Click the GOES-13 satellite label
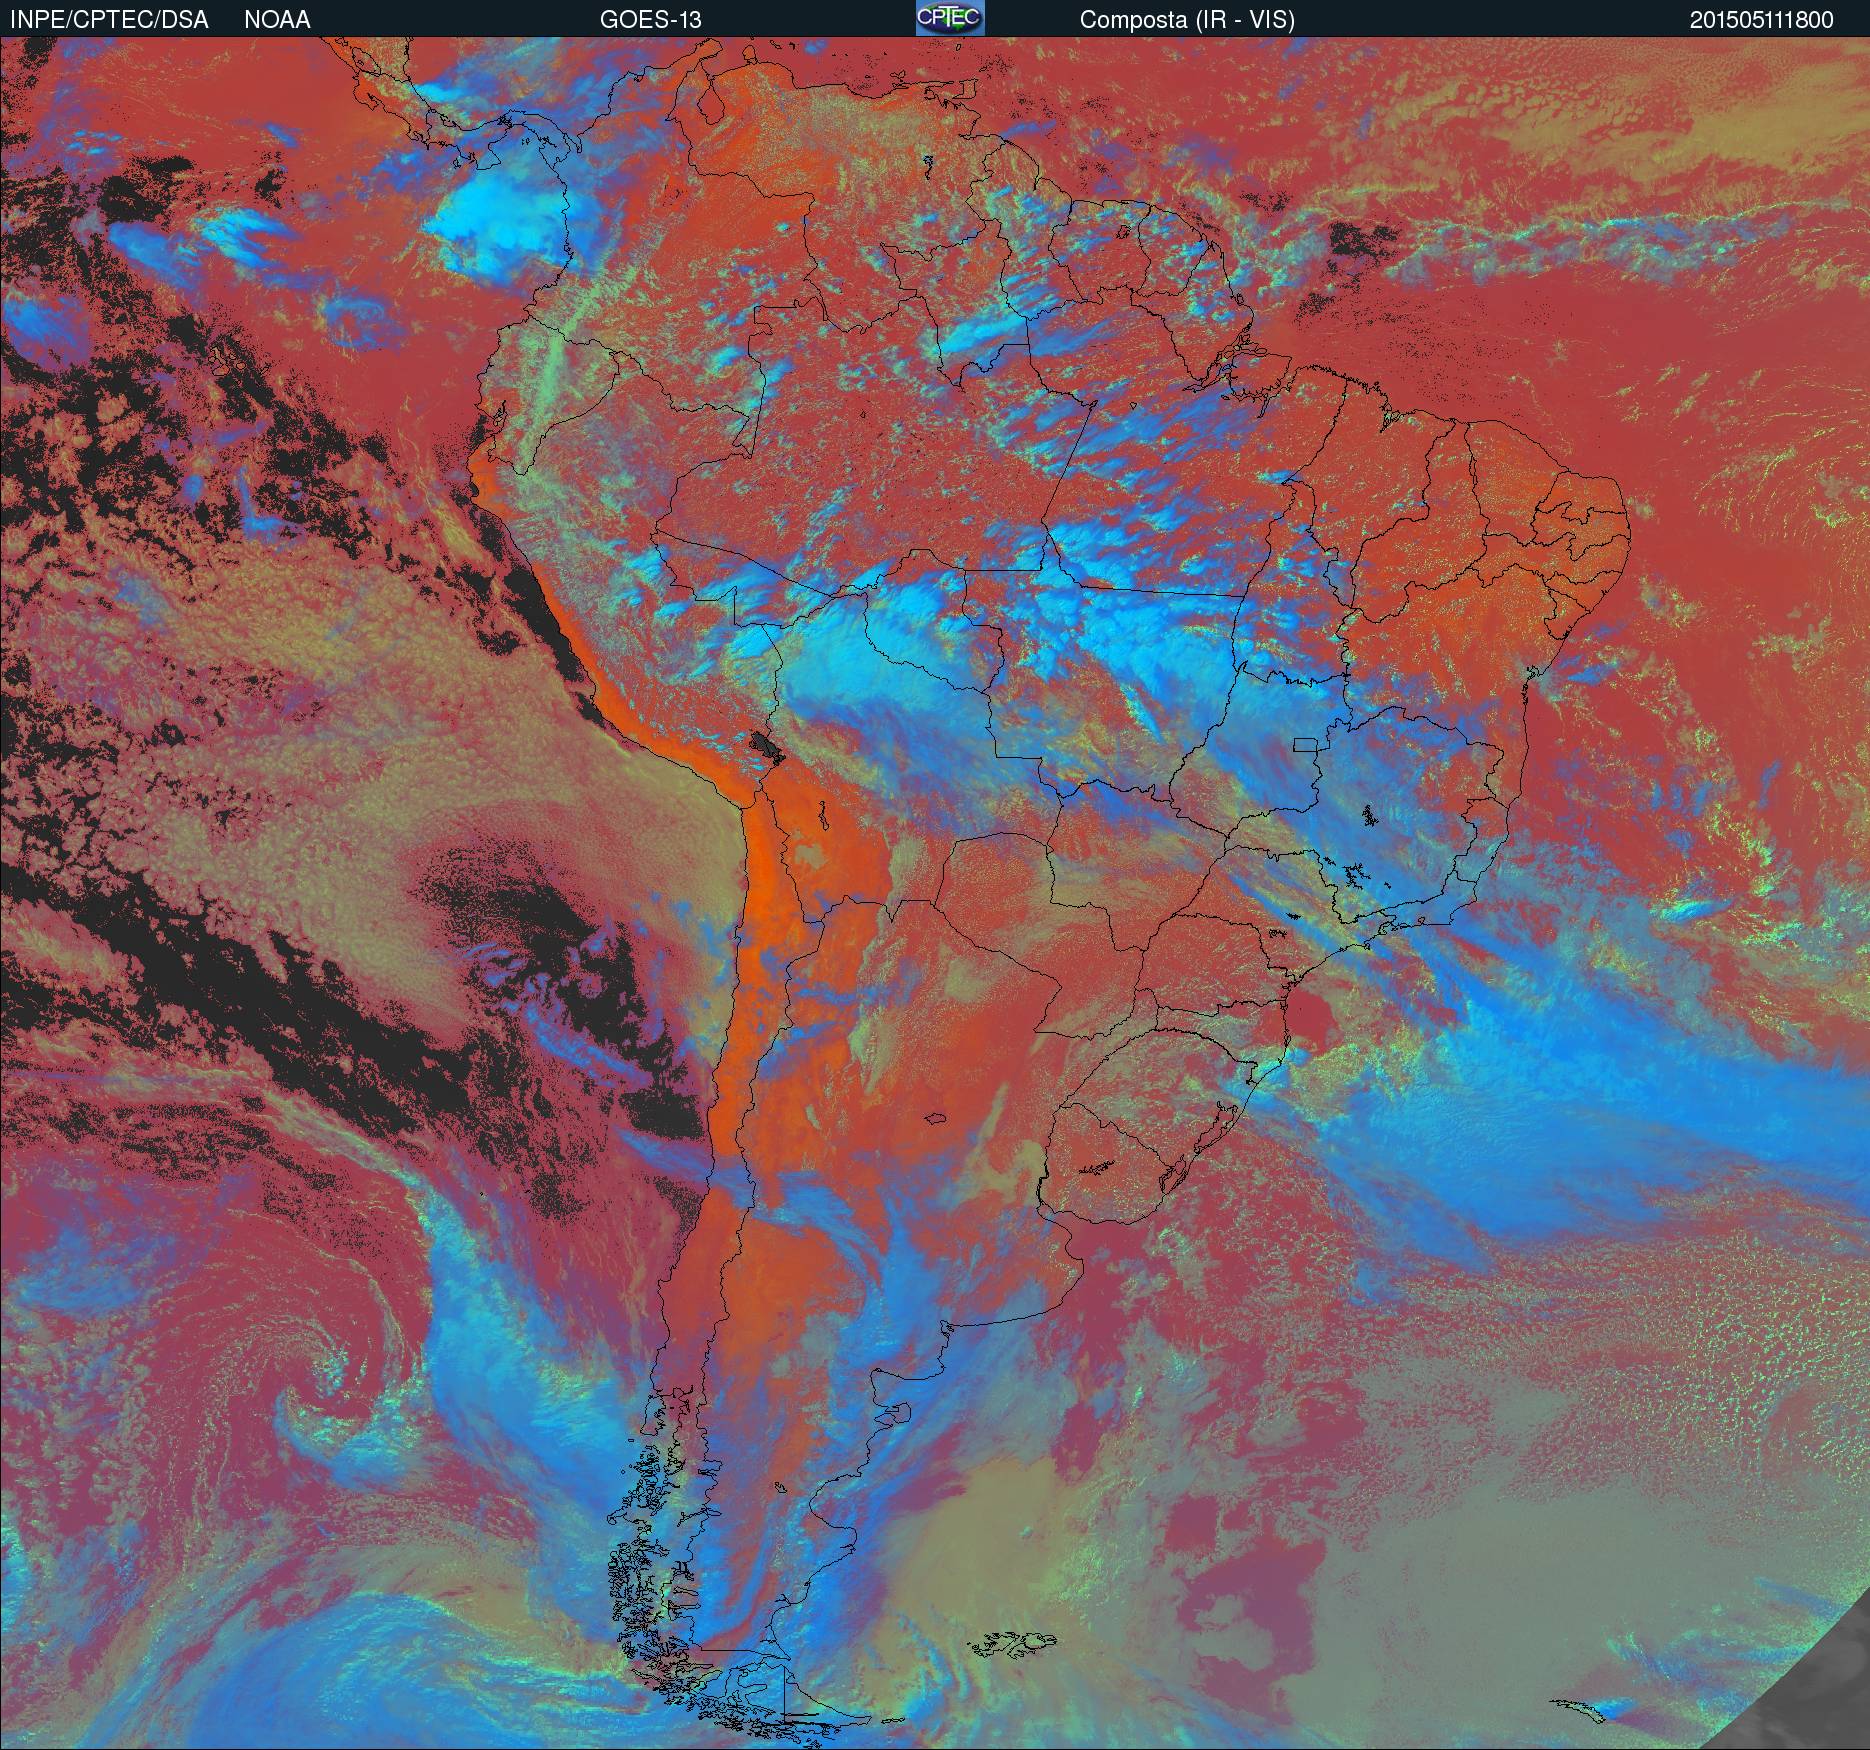Screen dimensions: 1870x1750 click(x=650, y=20)
